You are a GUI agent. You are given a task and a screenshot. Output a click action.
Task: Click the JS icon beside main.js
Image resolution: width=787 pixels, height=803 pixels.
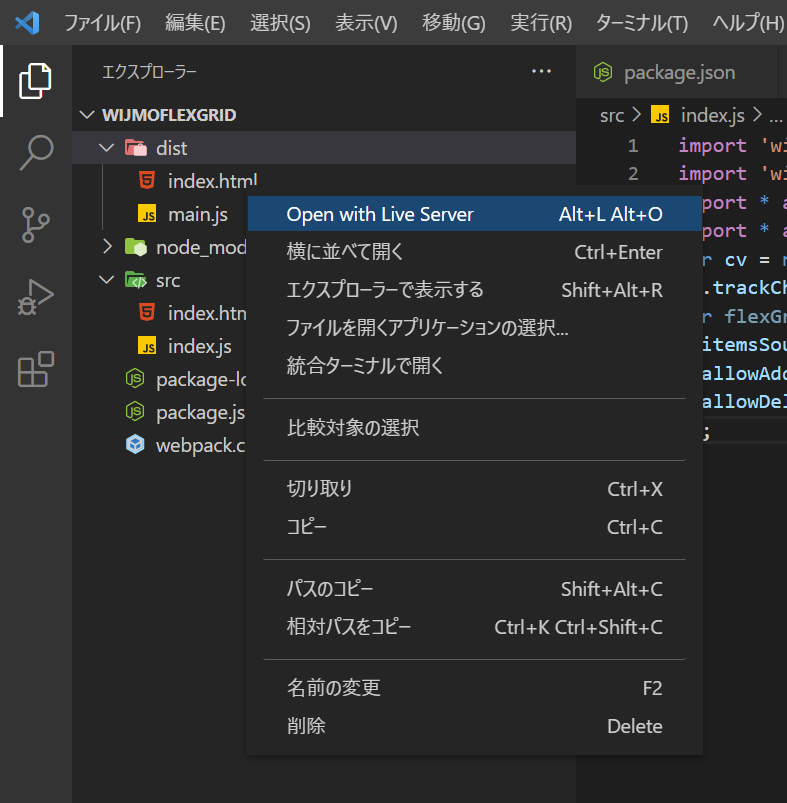coord(147,214)
